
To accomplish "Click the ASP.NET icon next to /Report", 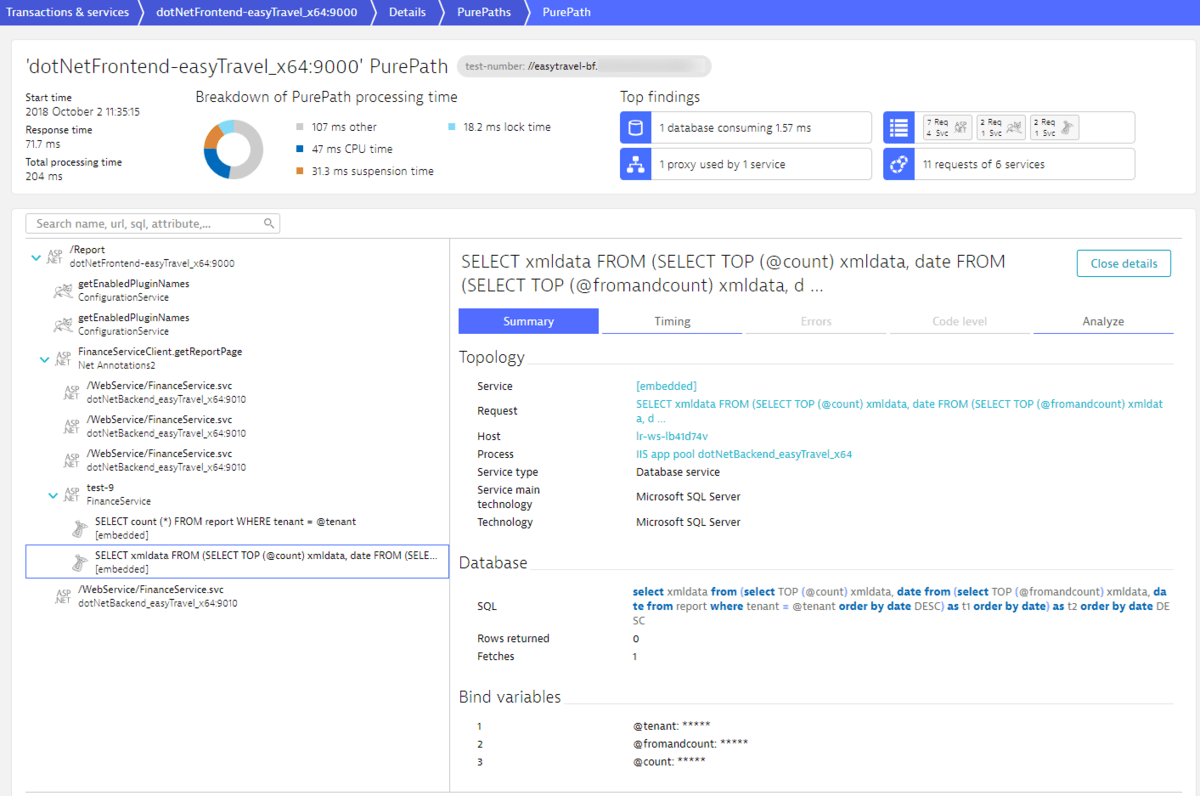I will (57, 257).
